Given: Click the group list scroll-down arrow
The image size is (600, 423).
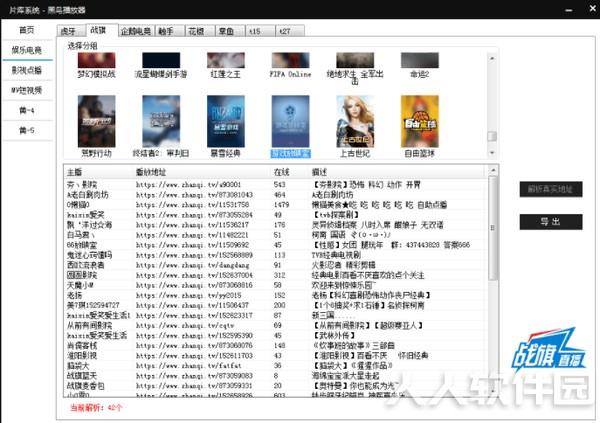Looking at the screenshot, I should pyautogui.click(x=492, y=153).
